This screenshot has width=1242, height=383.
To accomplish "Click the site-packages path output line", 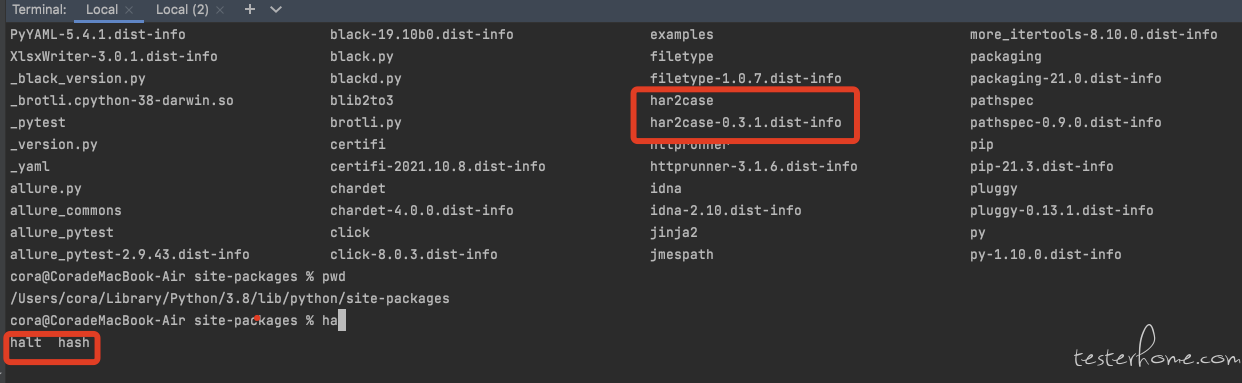I will [229, 298].
